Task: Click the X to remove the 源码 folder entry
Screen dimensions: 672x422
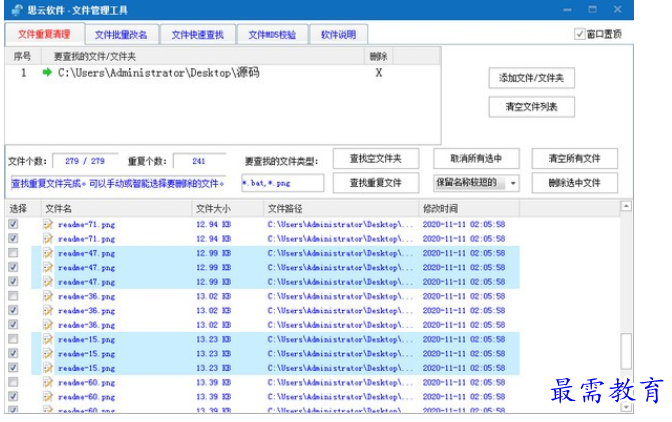Action: pos(378,73)
